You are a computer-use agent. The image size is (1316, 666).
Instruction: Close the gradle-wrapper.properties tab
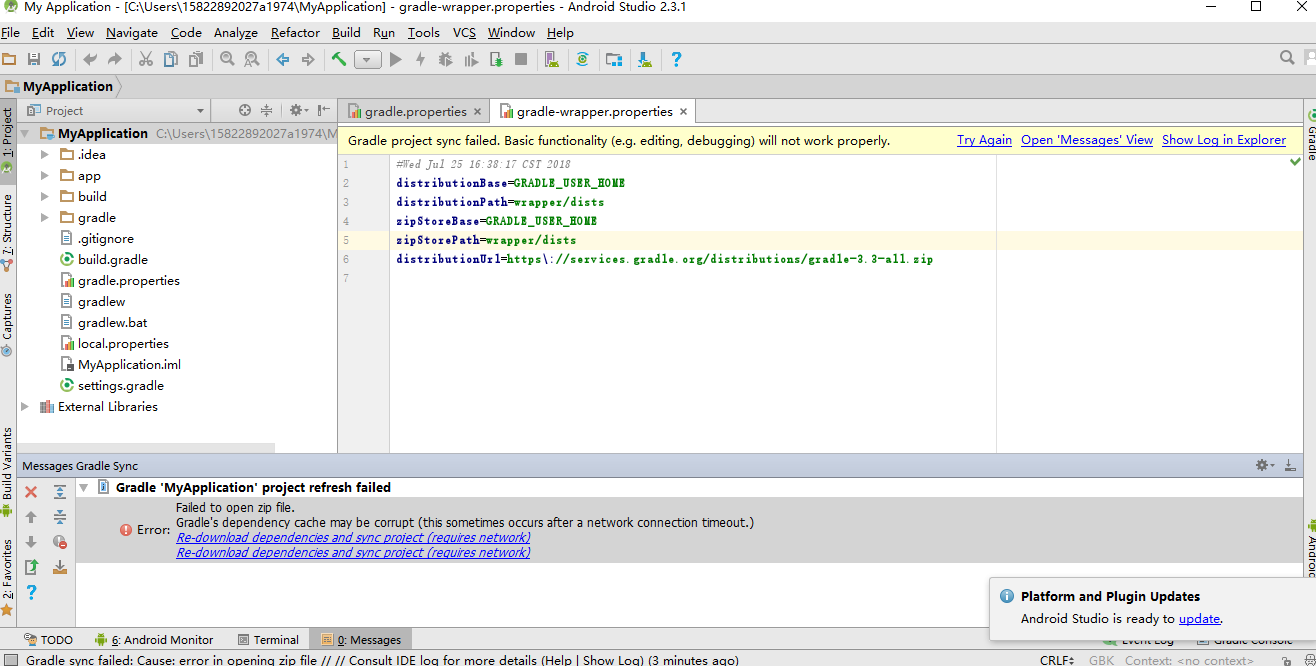(x=683, y=112)
